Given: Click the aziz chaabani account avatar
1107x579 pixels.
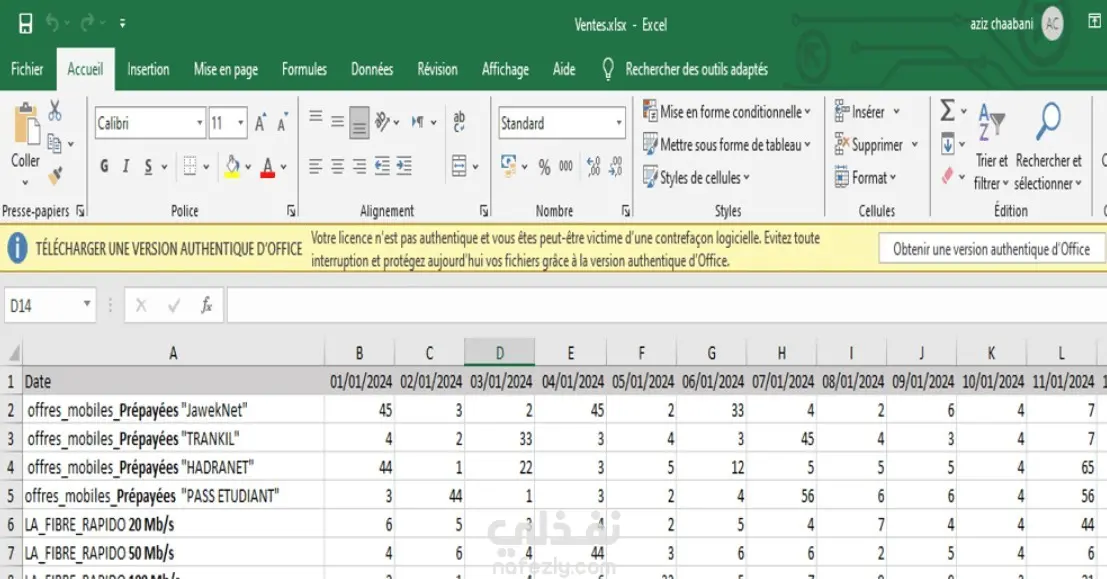Looking at the screenshot, I should pyautogui.click(x=1052, y=24).
